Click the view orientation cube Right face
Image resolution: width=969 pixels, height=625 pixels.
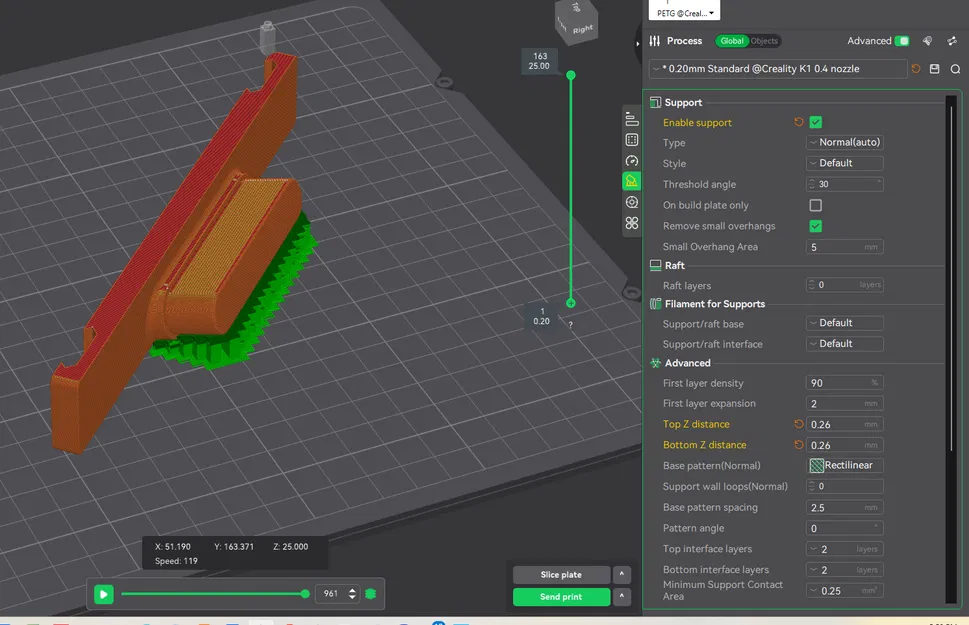(x=582, y=29)
